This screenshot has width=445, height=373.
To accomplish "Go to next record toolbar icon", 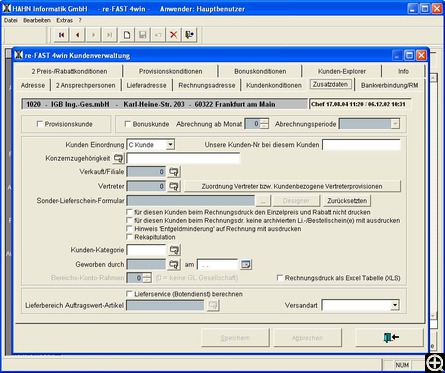I will point(93,35).
